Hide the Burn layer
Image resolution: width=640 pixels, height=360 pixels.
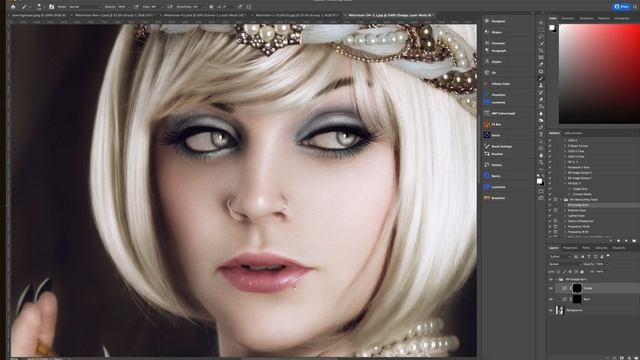tap(551, 299)
